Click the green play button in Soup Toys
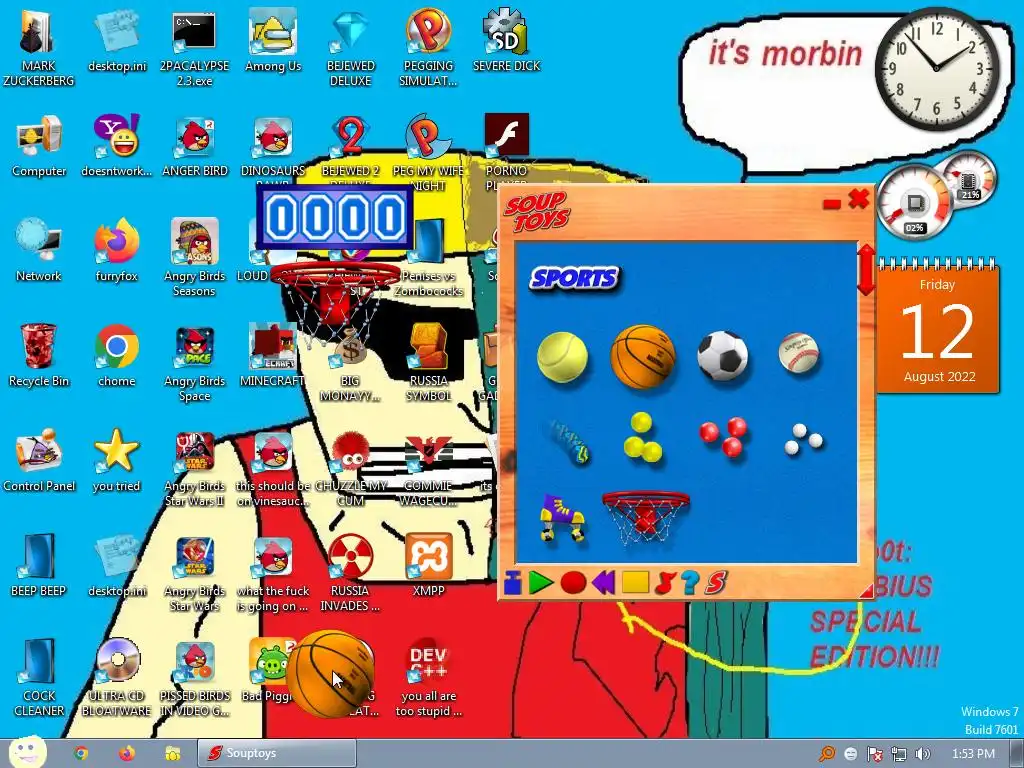 541,583
